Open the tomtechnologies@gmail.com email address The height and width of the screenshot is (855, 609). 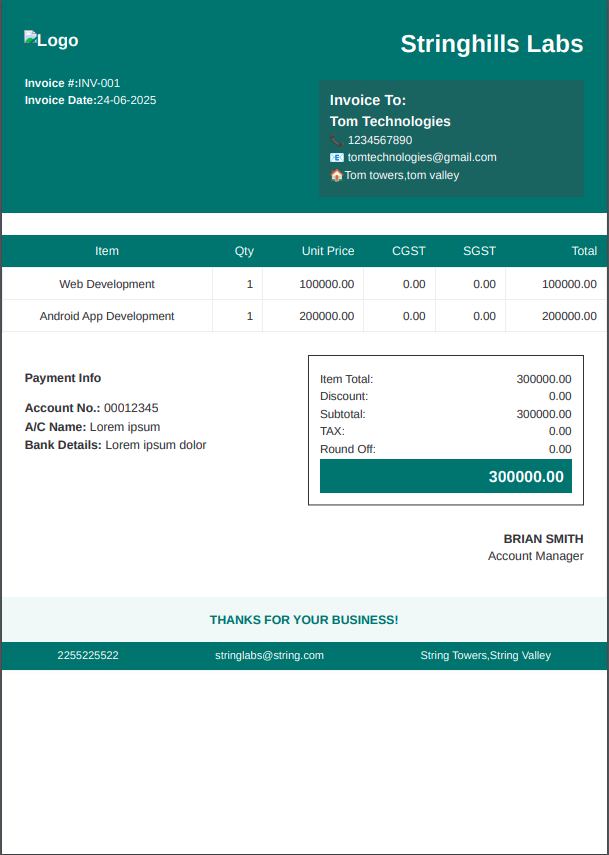422,158
